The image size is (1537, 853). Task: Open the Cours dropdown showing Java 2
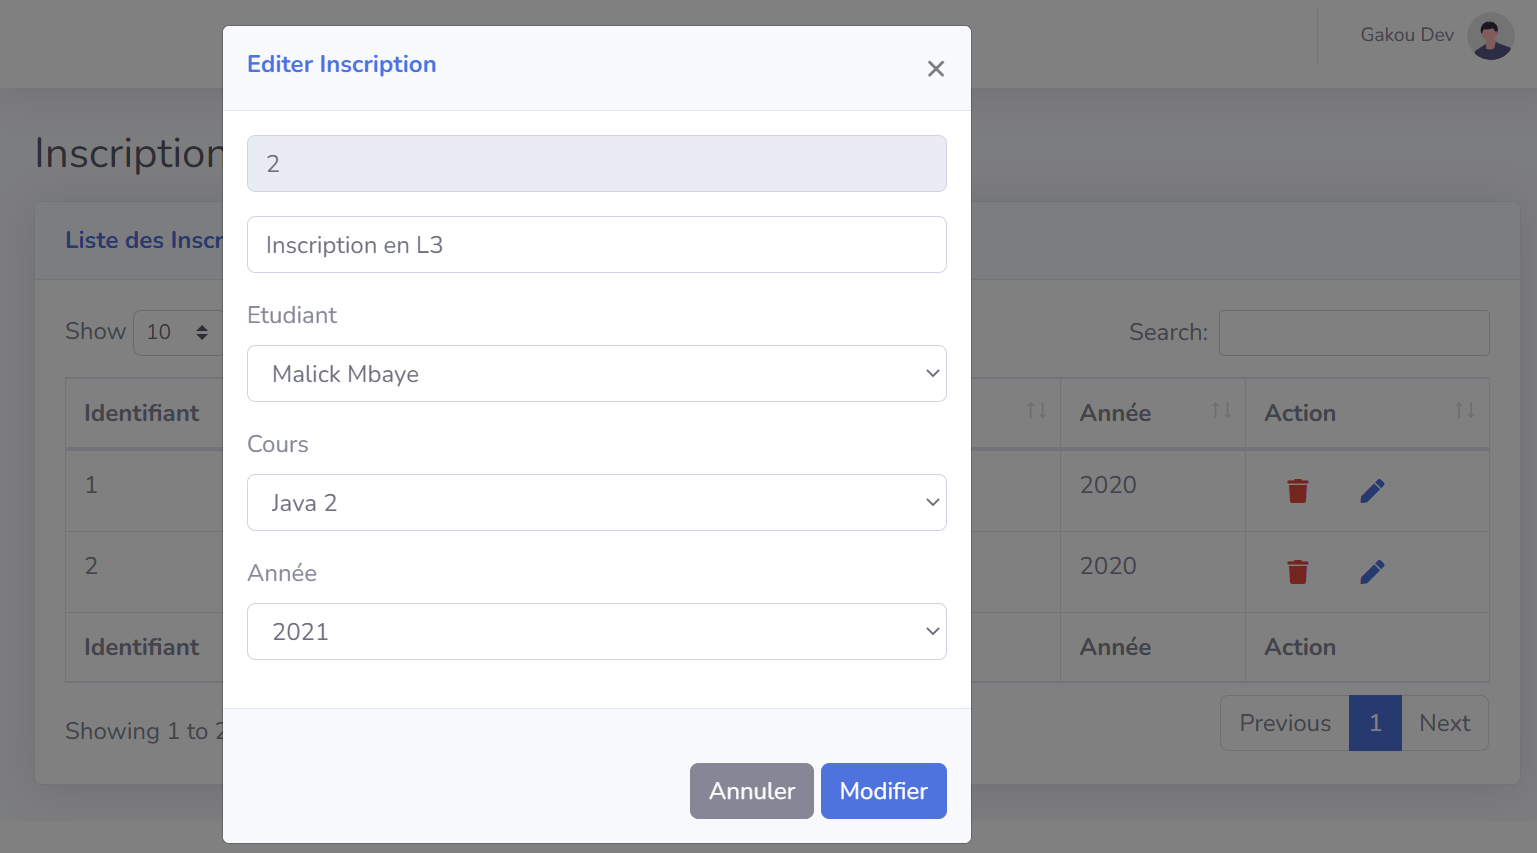pos(596,502)
